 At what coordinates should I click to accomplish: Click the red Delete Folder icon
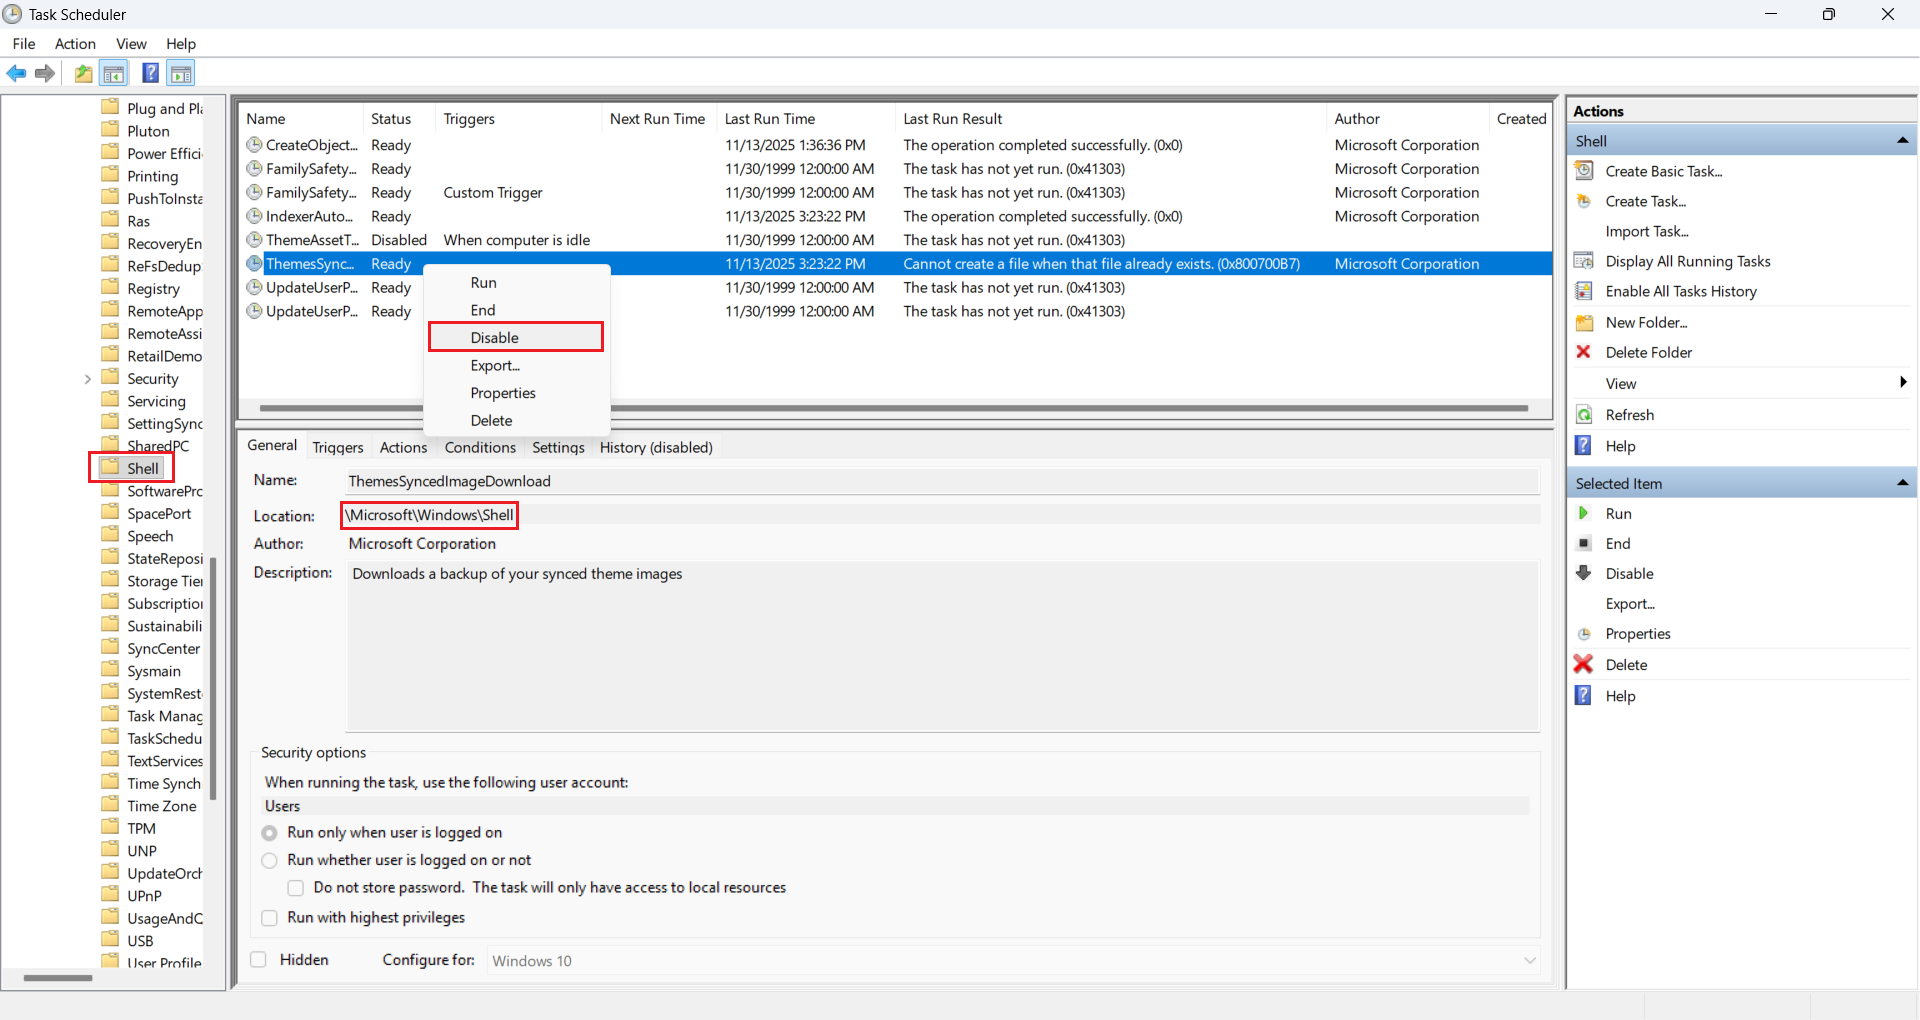(x=1584, y=352)
